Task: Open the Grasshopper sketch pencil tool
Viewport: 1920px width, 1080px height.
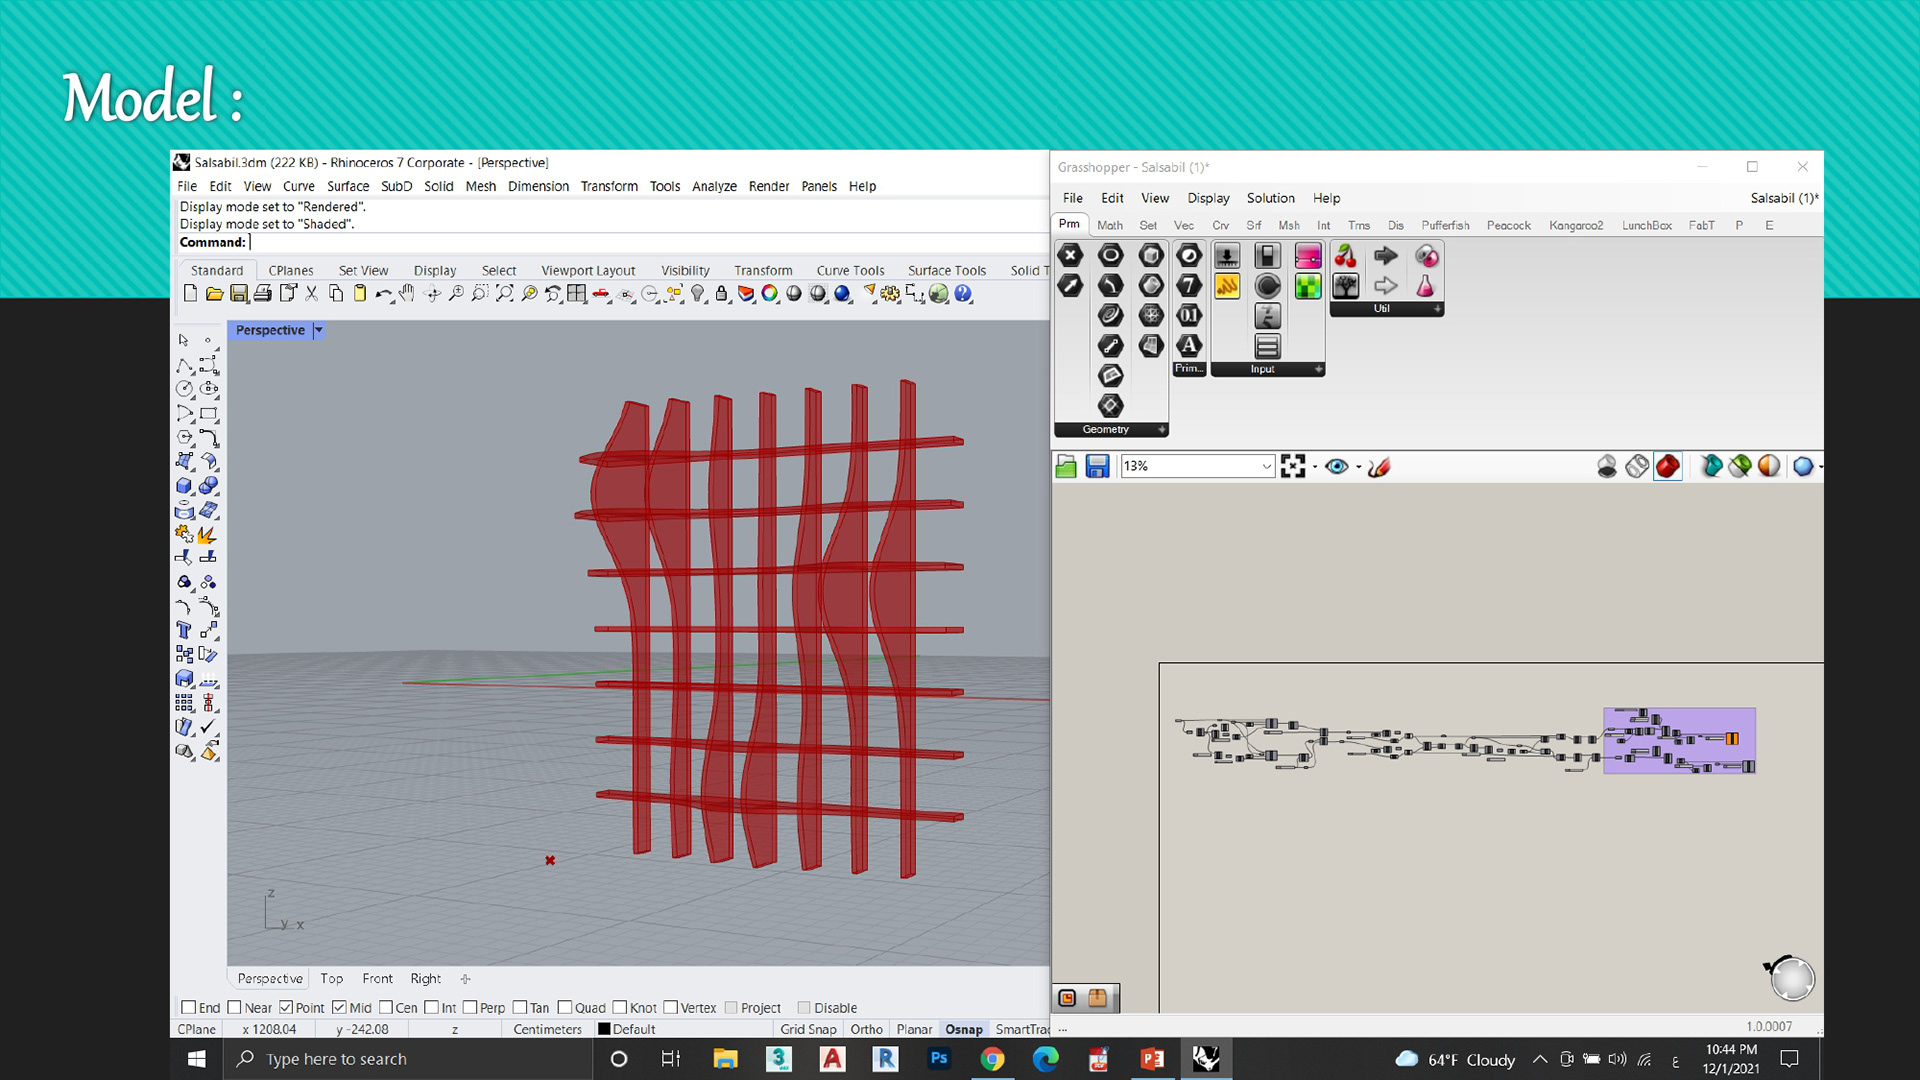Action: [x=1227, y=285]
